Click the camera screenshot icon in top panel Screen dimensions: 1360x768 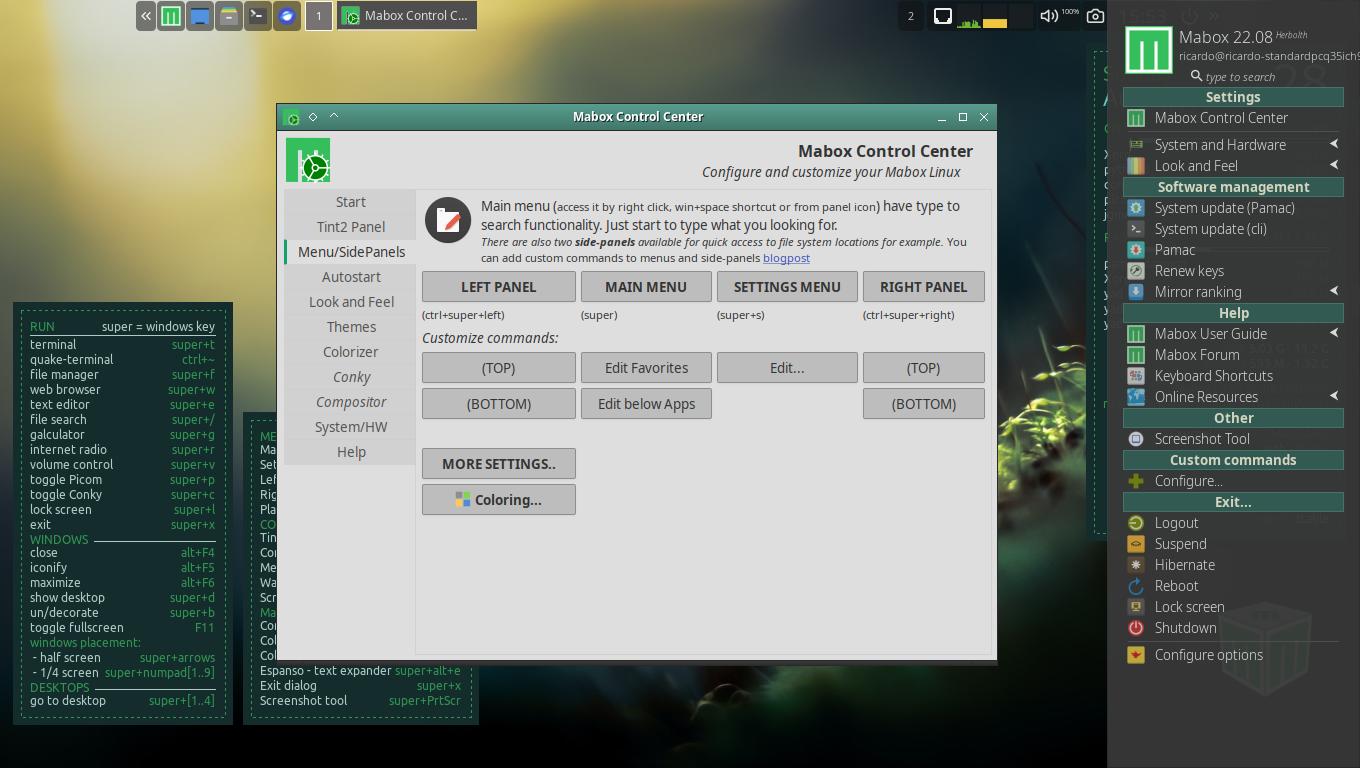tap(1095, 16)
